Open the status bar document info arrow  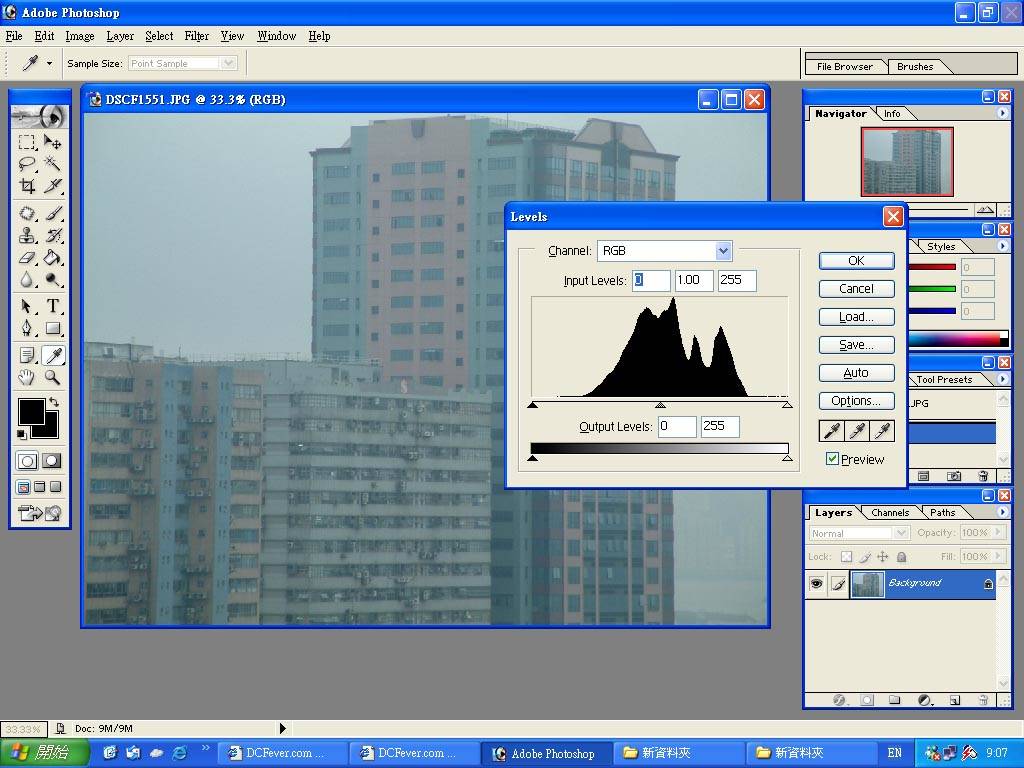pyautogui.click(x=283, y=728)
